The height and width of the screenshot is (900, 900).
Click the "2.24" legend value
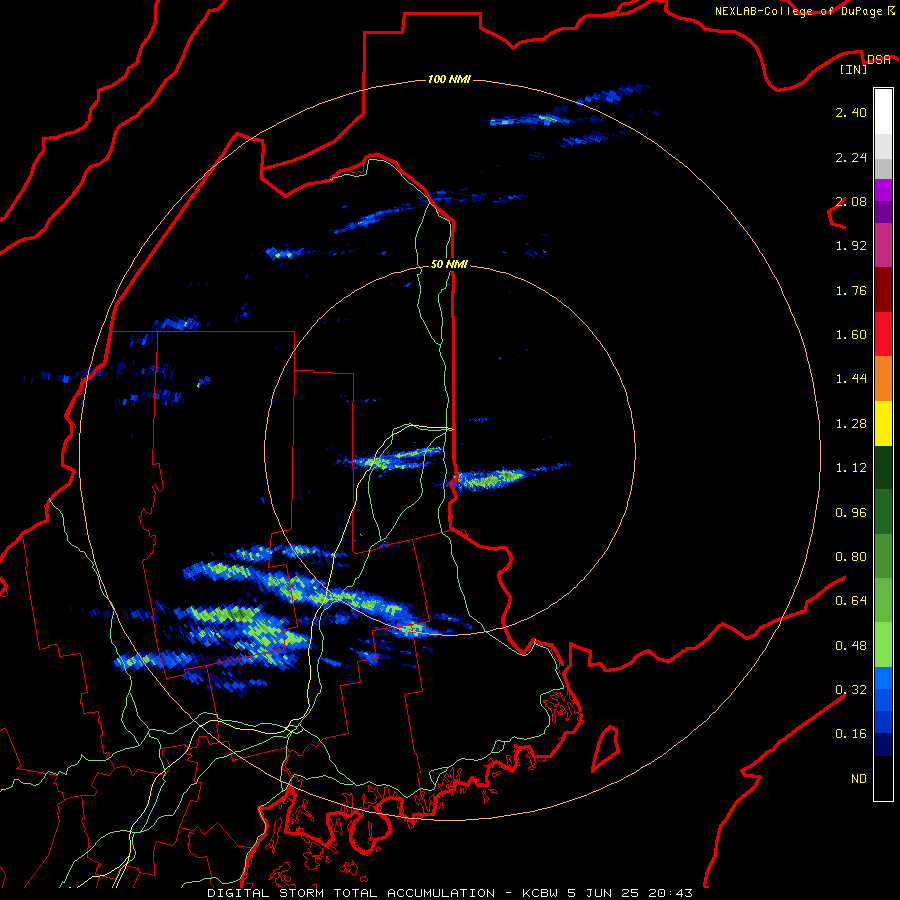coord(851,157)
